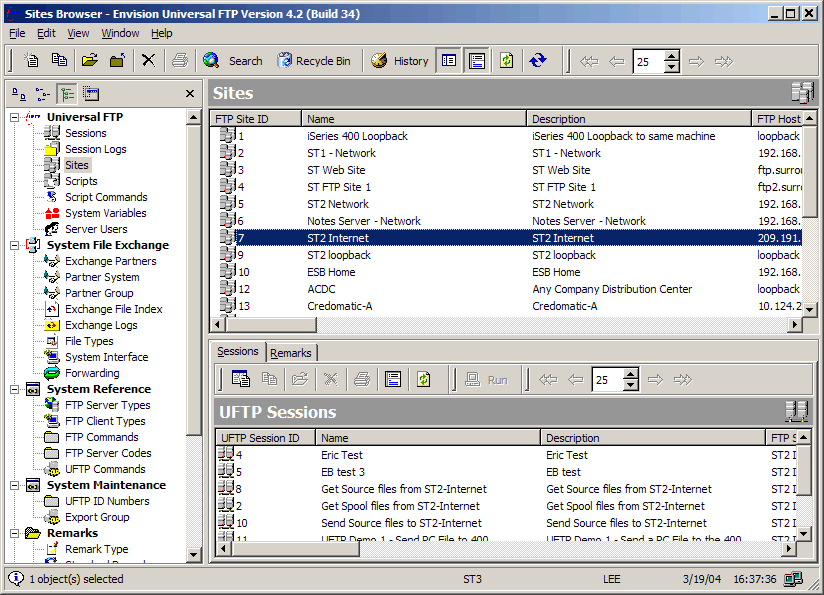Open the View menu
Viewport: 824px width, 595px height.
click(x=78, y=34)
